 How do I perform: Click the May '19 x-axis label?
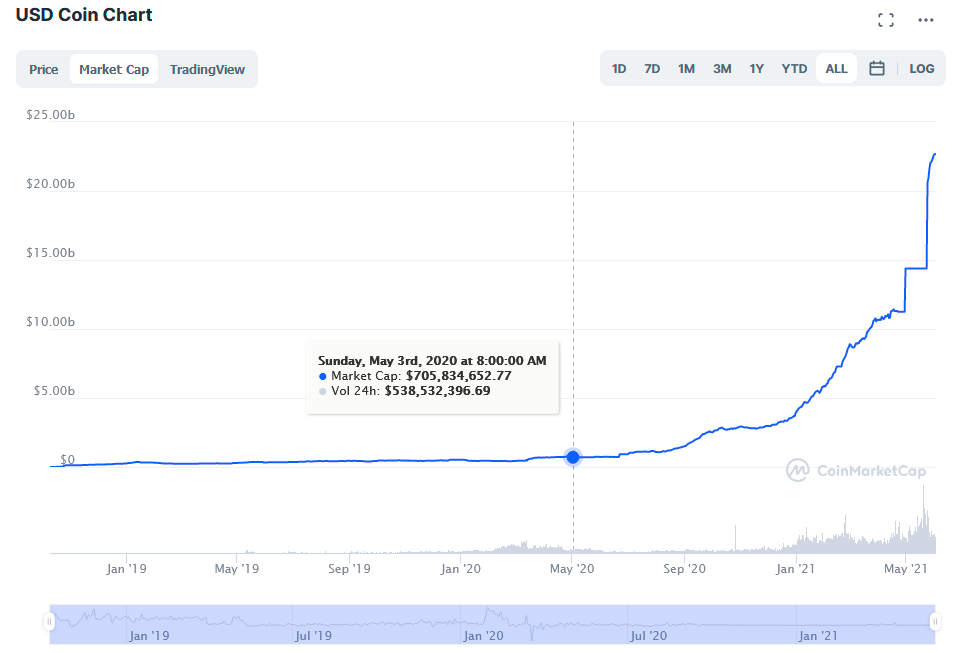click(x=237, y=569)
